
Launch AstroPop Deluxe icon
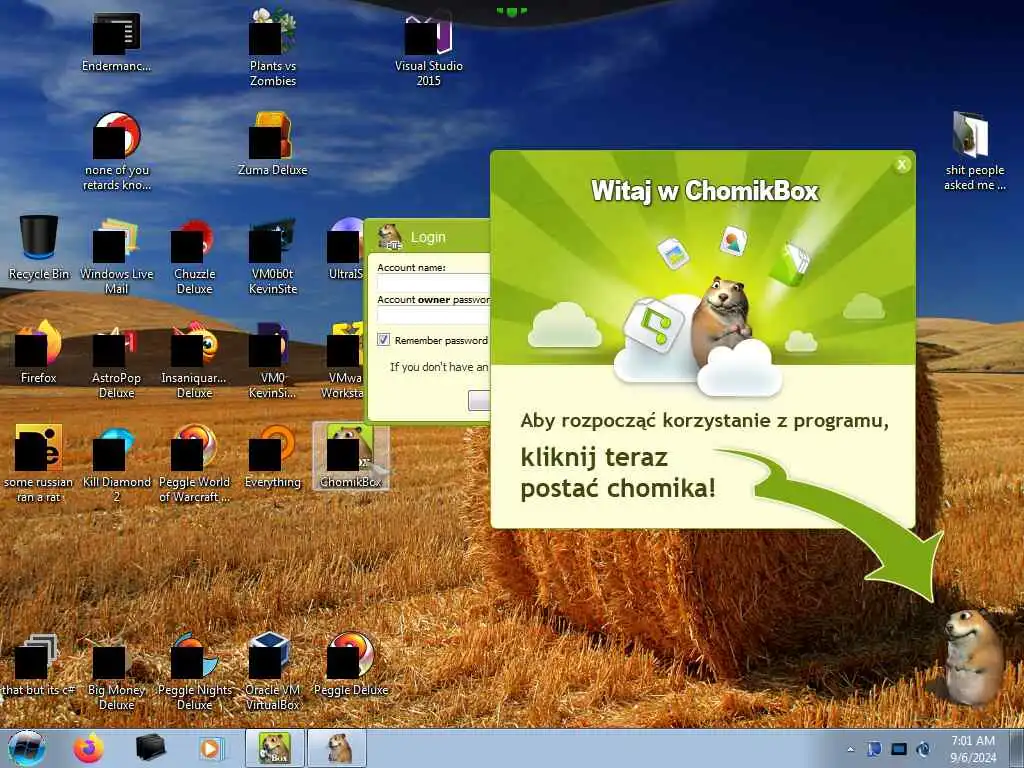tap(116, 359)
